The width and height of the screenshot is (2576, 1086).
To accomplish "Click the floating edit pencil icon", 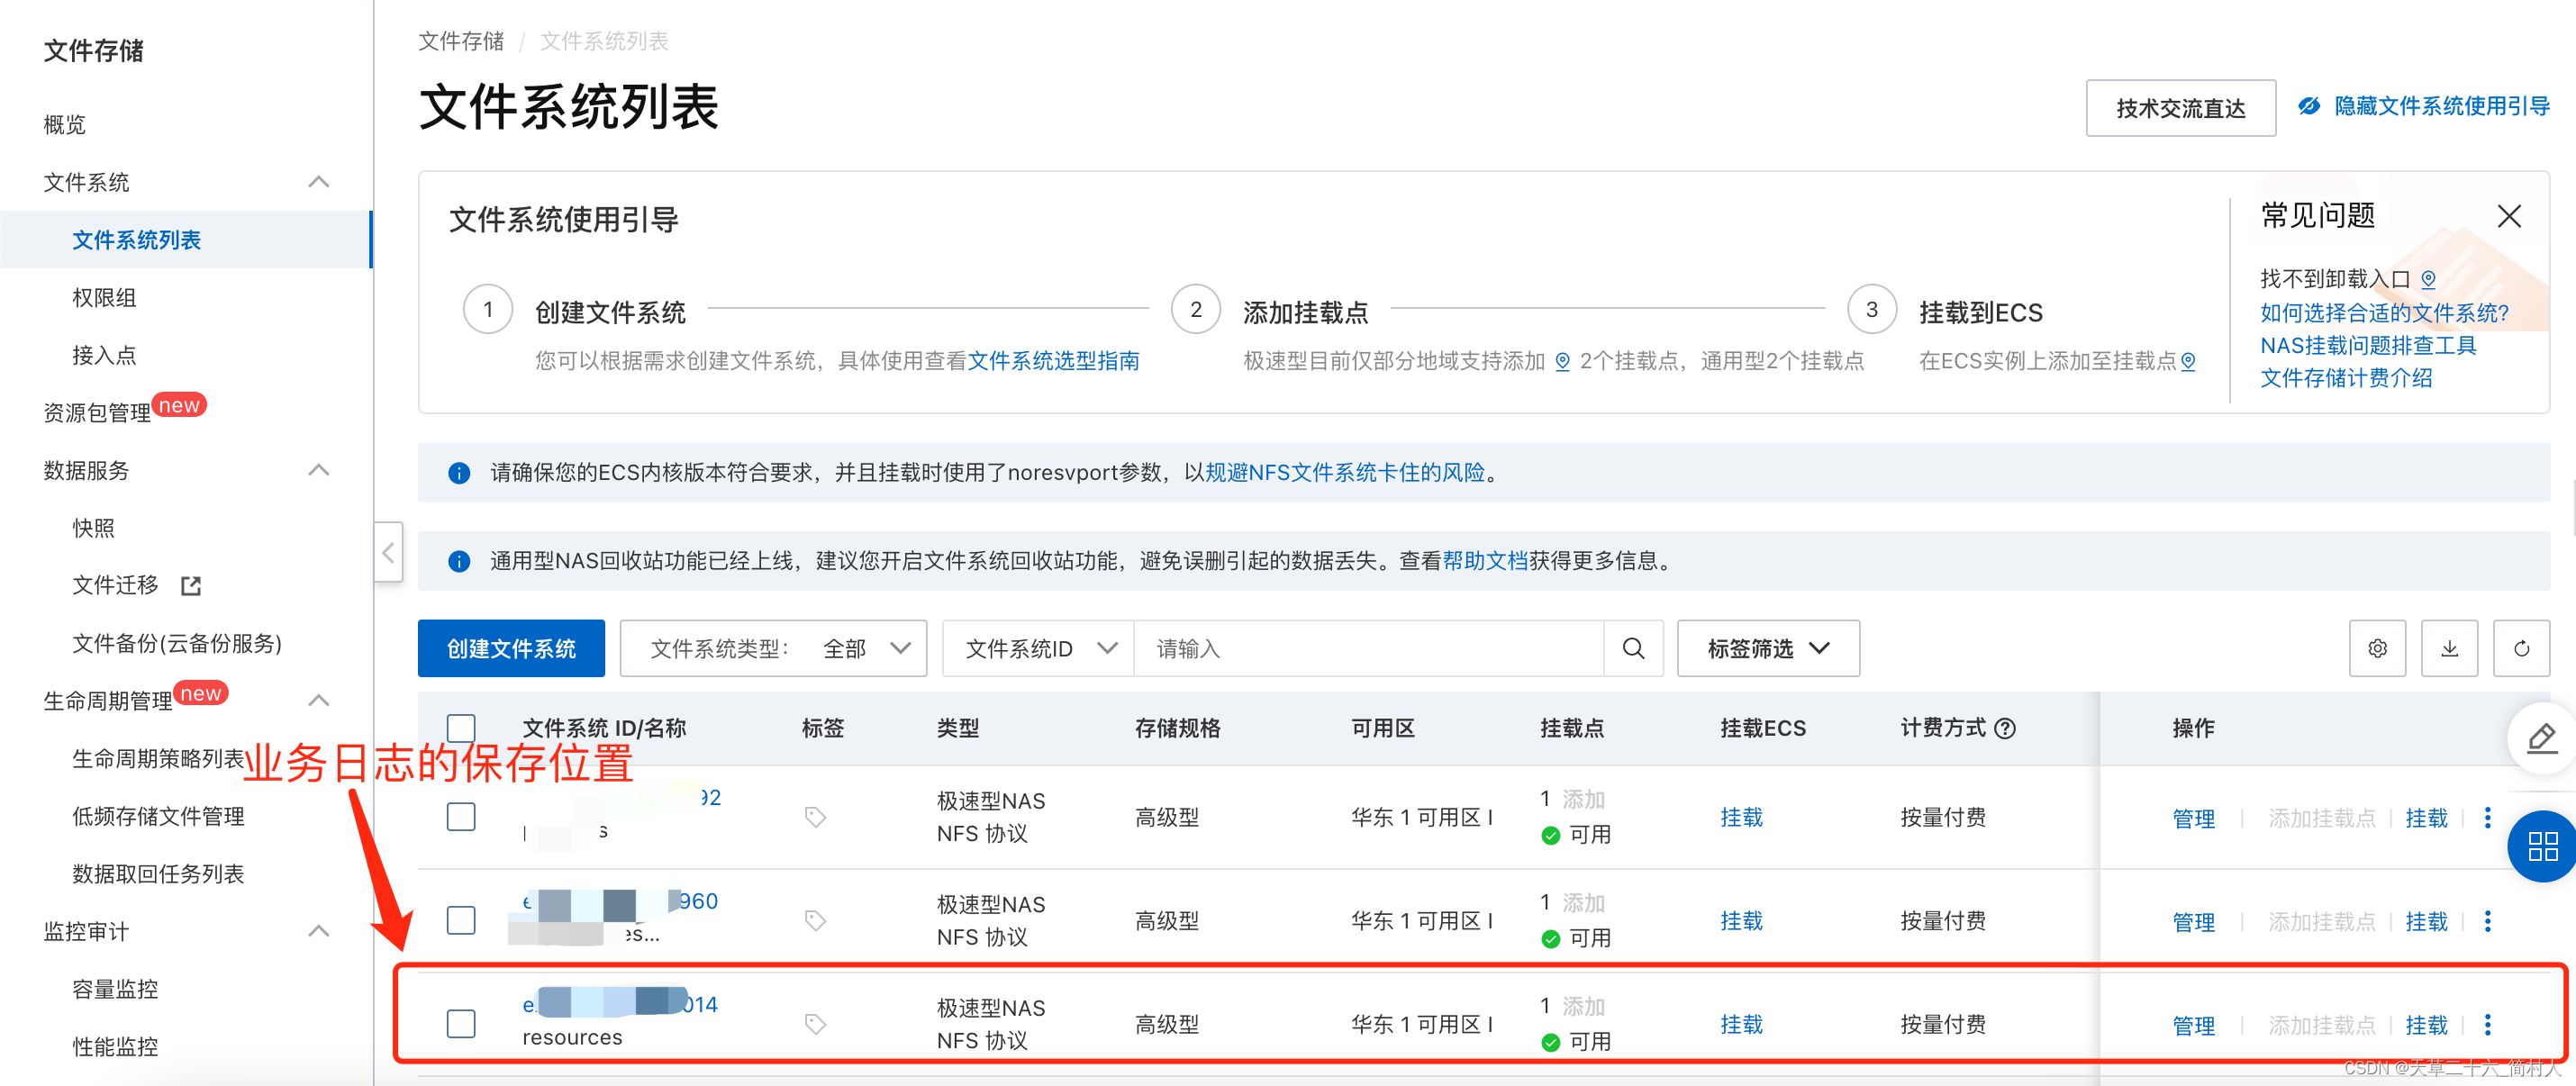I will (2542, 739).
